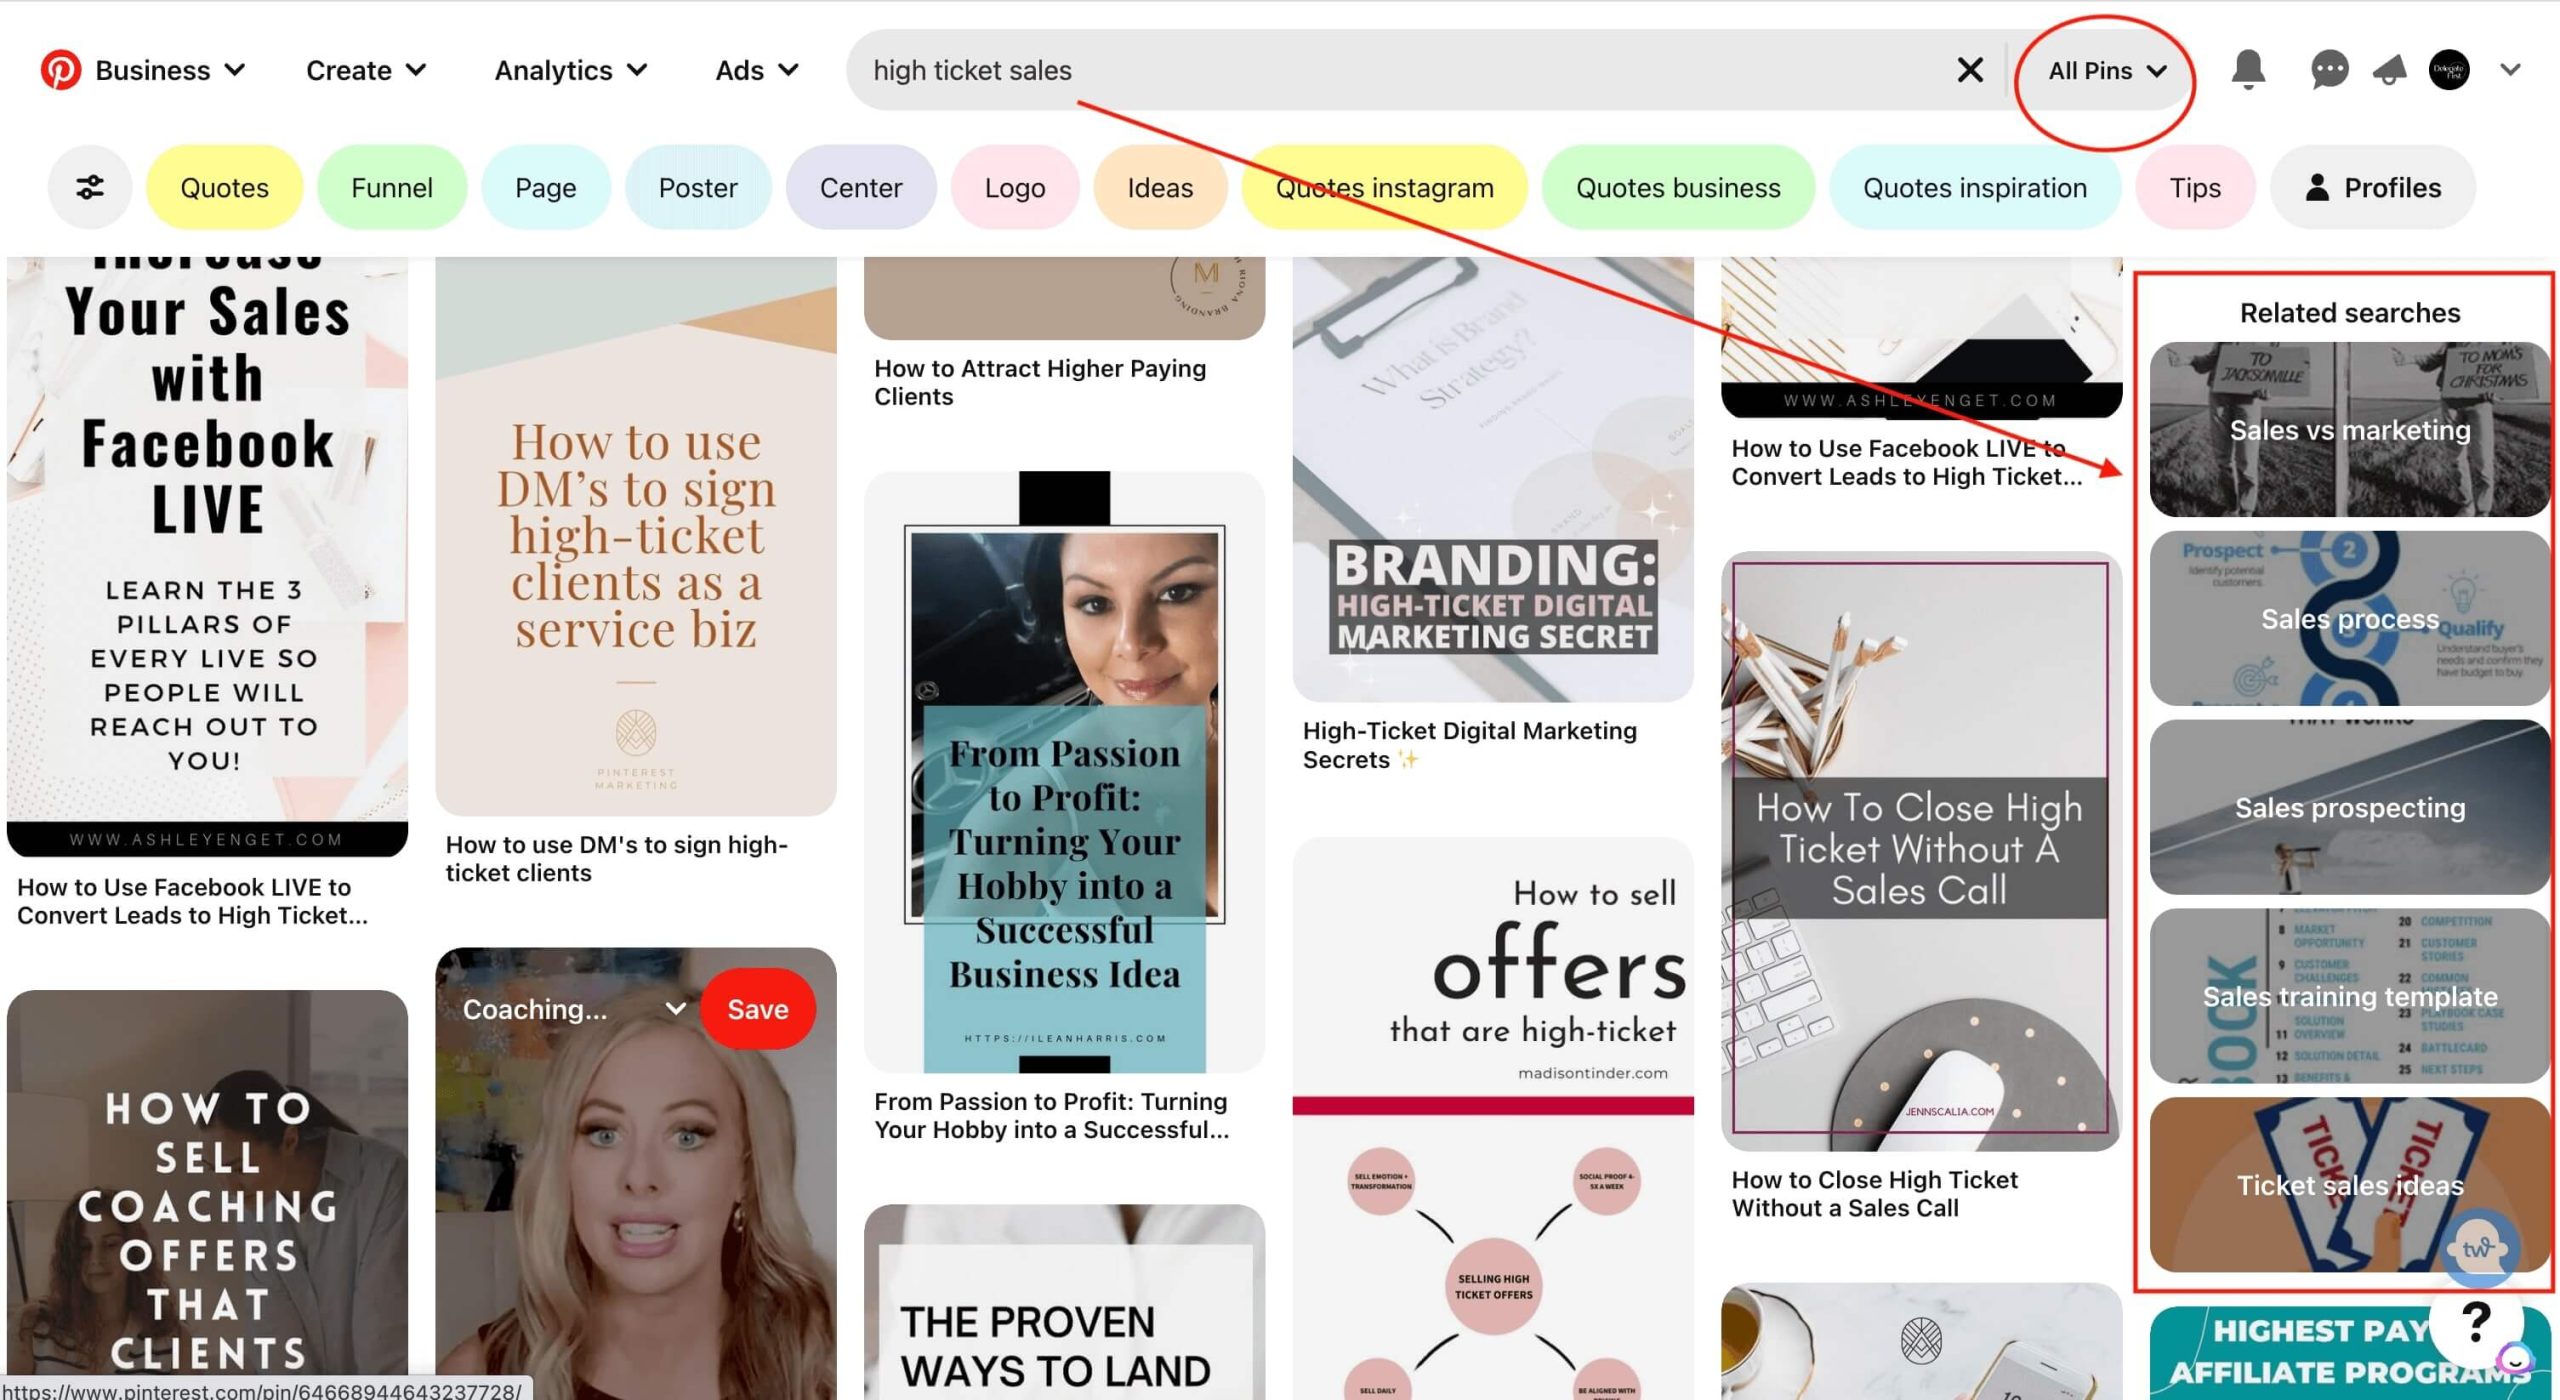Click the notifications bell icon
The height and width of the screenshot is (1400, 2560).
pyautogui.click(x=2246, y=69)
